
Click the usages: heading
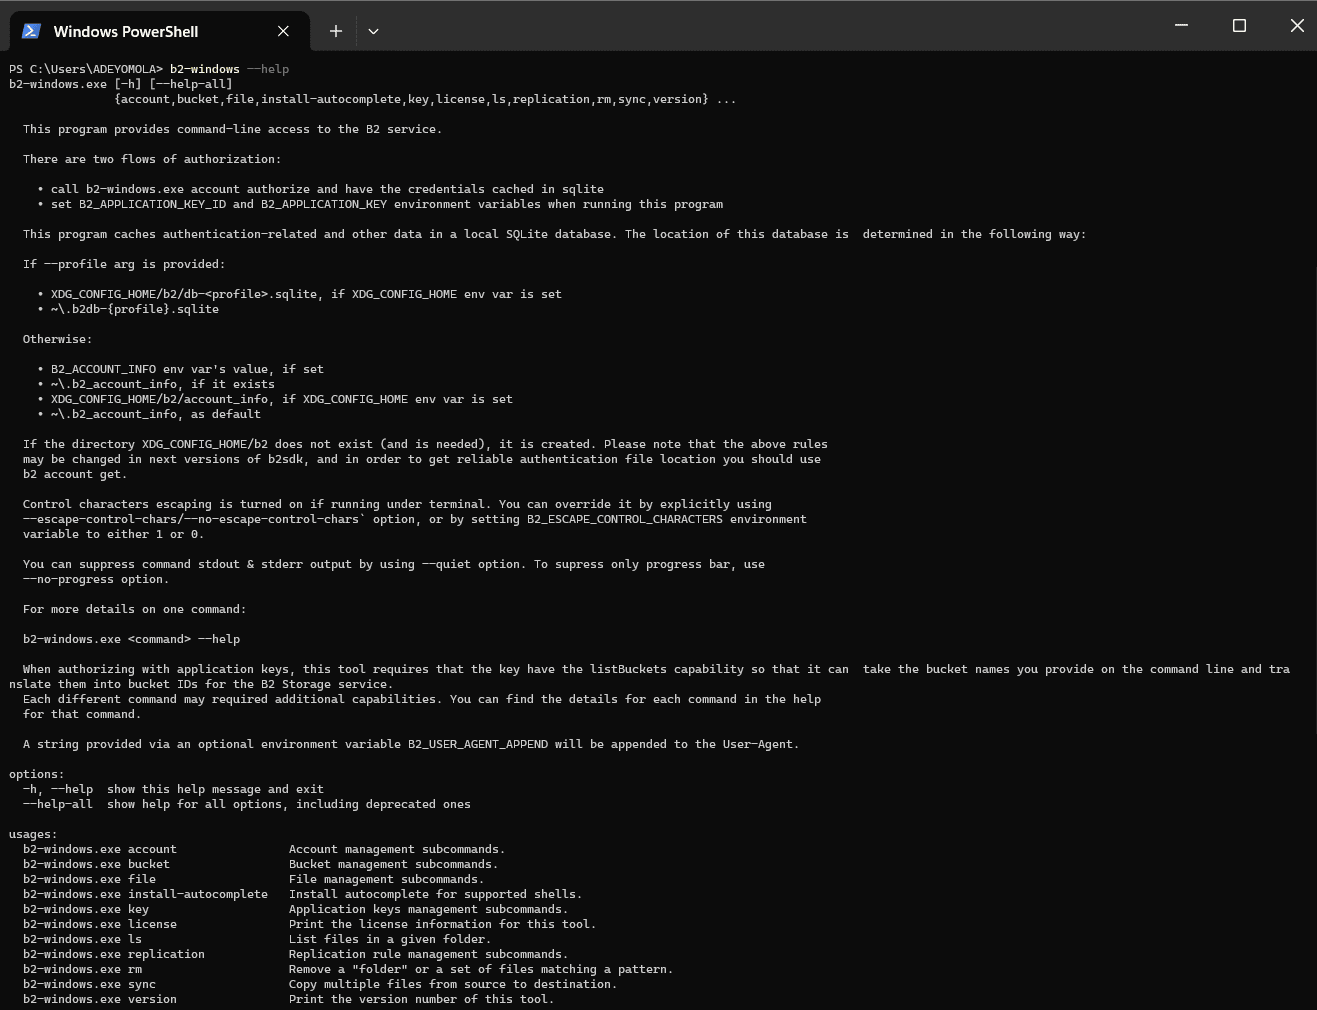[33, 834]
